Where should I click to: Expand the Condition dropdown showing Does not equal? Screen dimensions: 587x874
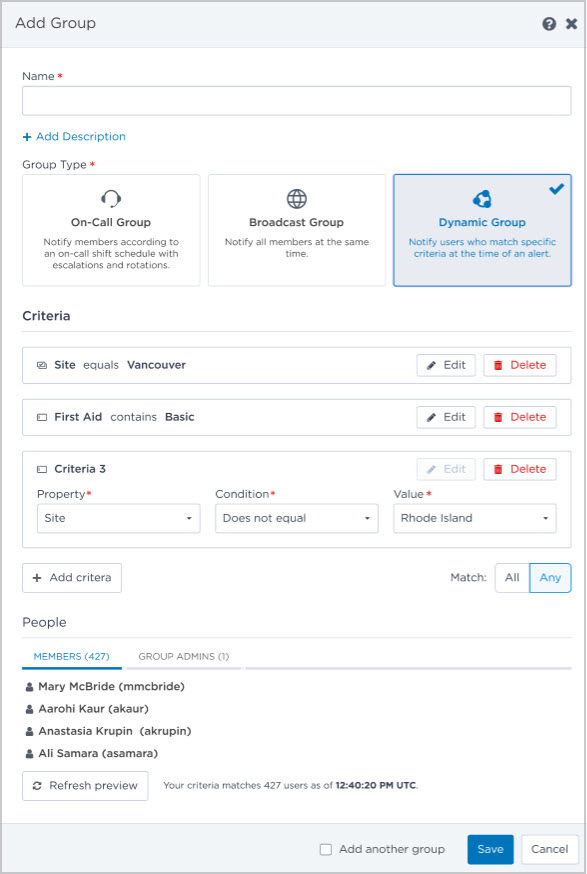(297, 518)
